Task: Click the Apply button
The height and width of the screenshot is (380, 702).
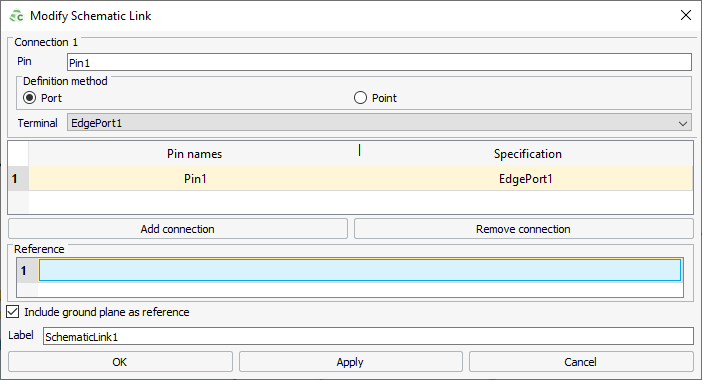Action: (x=351, y=362)
